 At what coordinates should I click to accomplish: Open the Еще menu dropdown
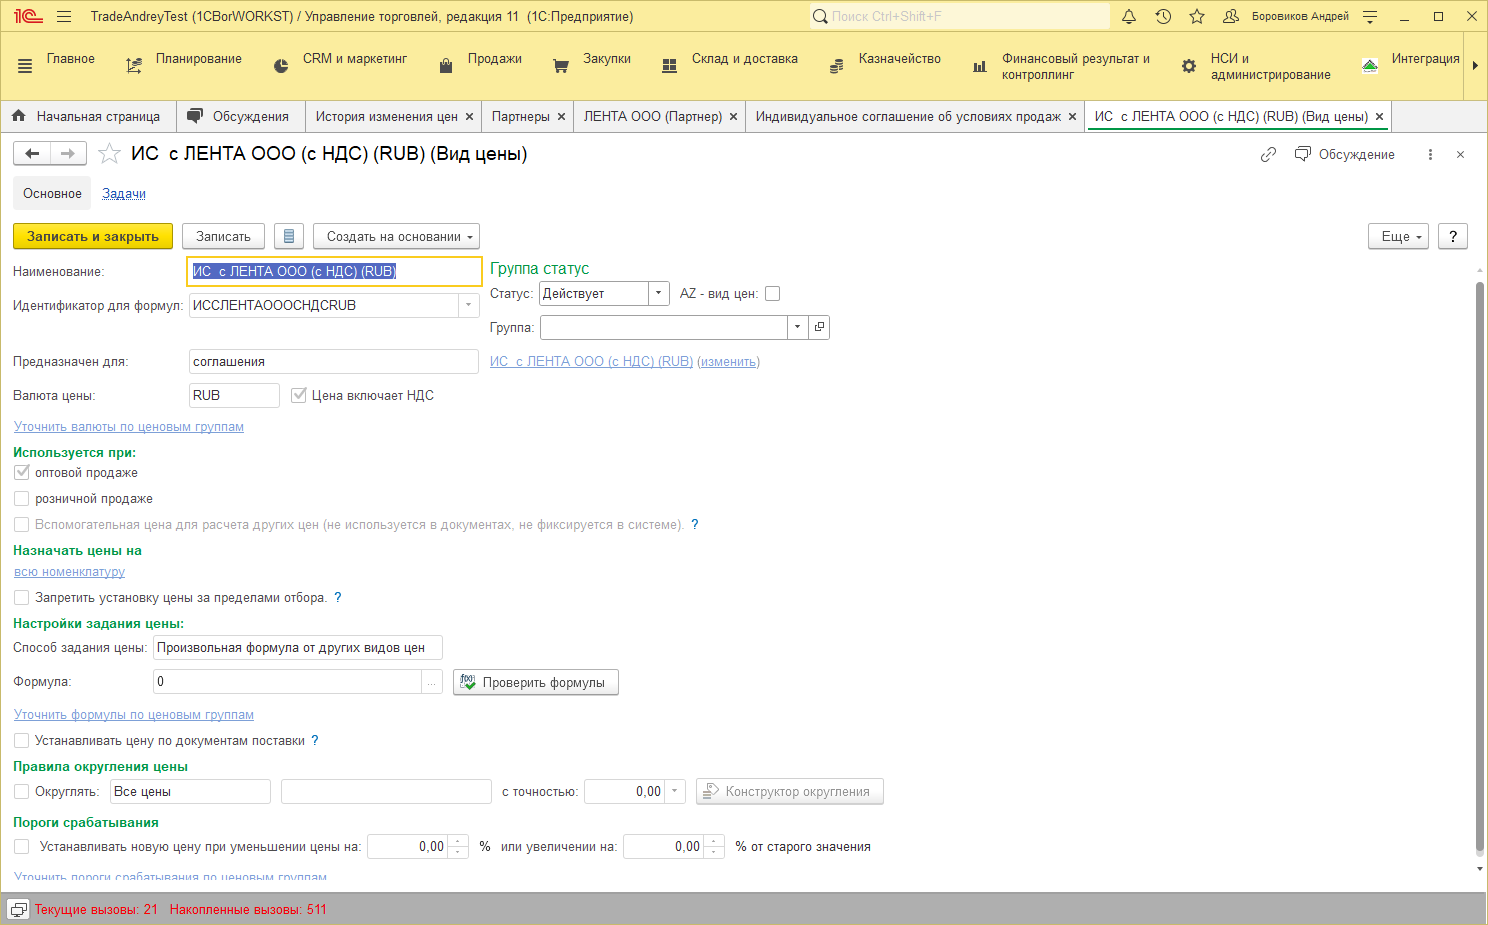pos(1398,236)
